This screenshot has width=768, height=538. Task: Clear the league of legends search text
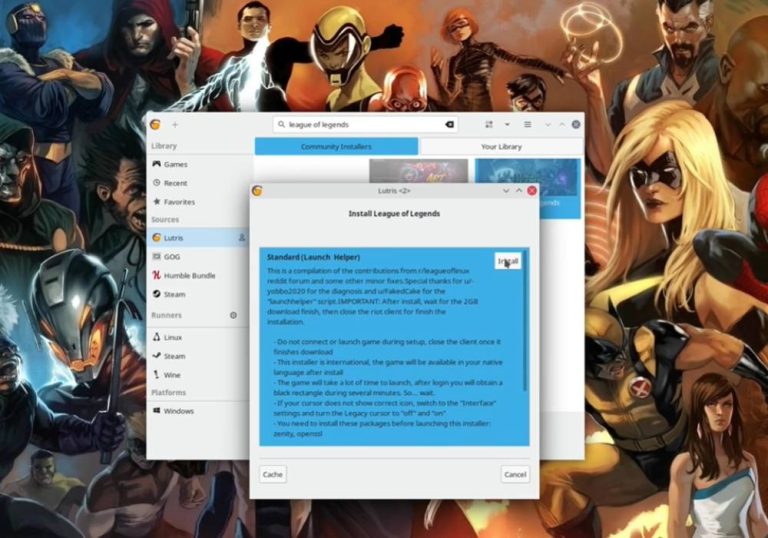(449, 124)
